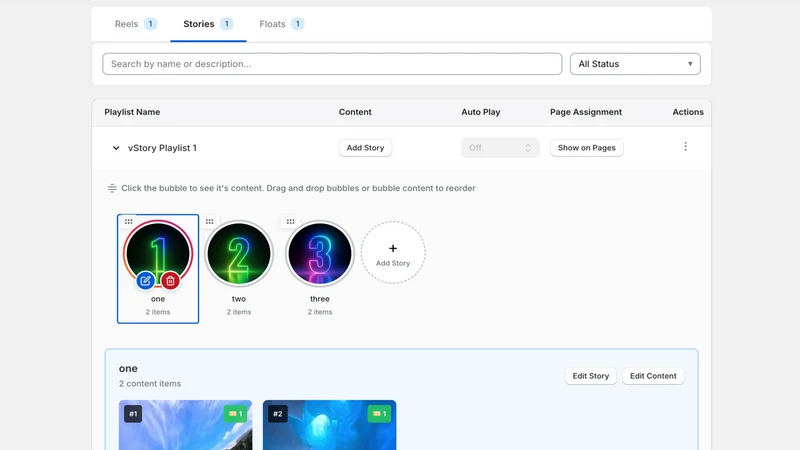
Task: Switch to the Reels tab
Action: [135, 24]
